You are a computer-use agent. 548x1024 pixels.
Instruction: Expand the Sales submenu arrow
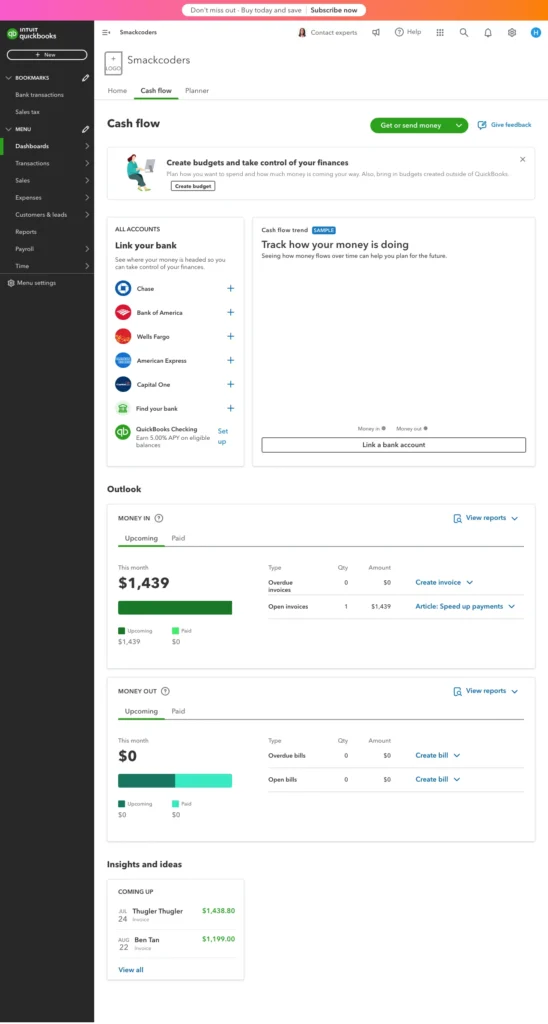pos(87,180)
